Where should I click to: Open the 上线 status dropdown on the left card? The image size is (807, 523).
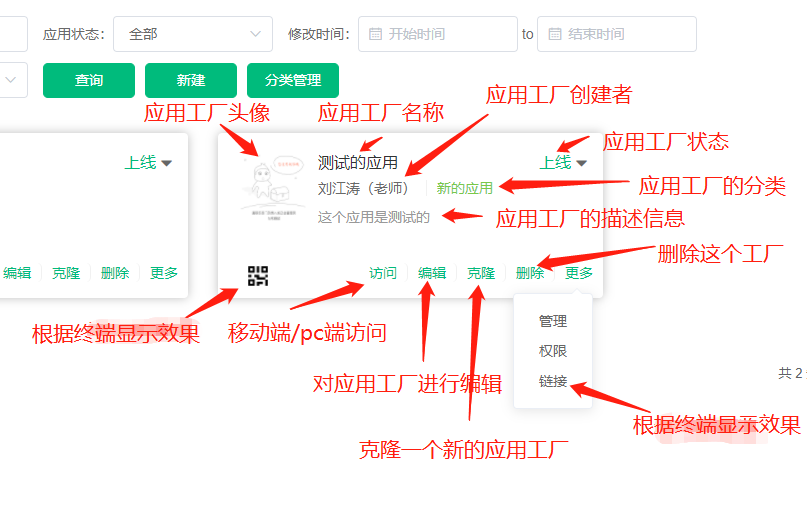pyautogui.click(x=148, y=163)
